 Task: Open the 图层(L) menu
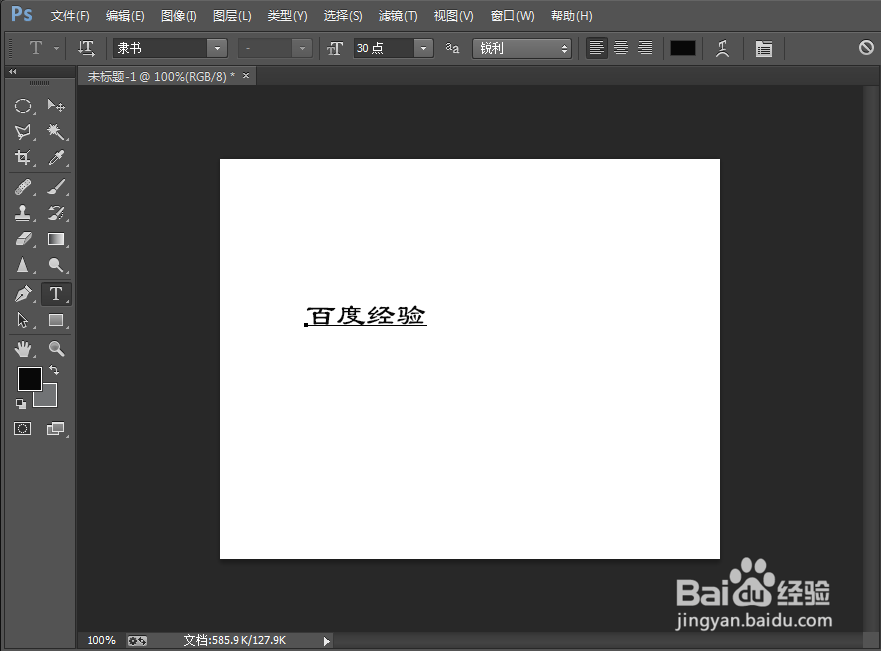tap(231, 16)
